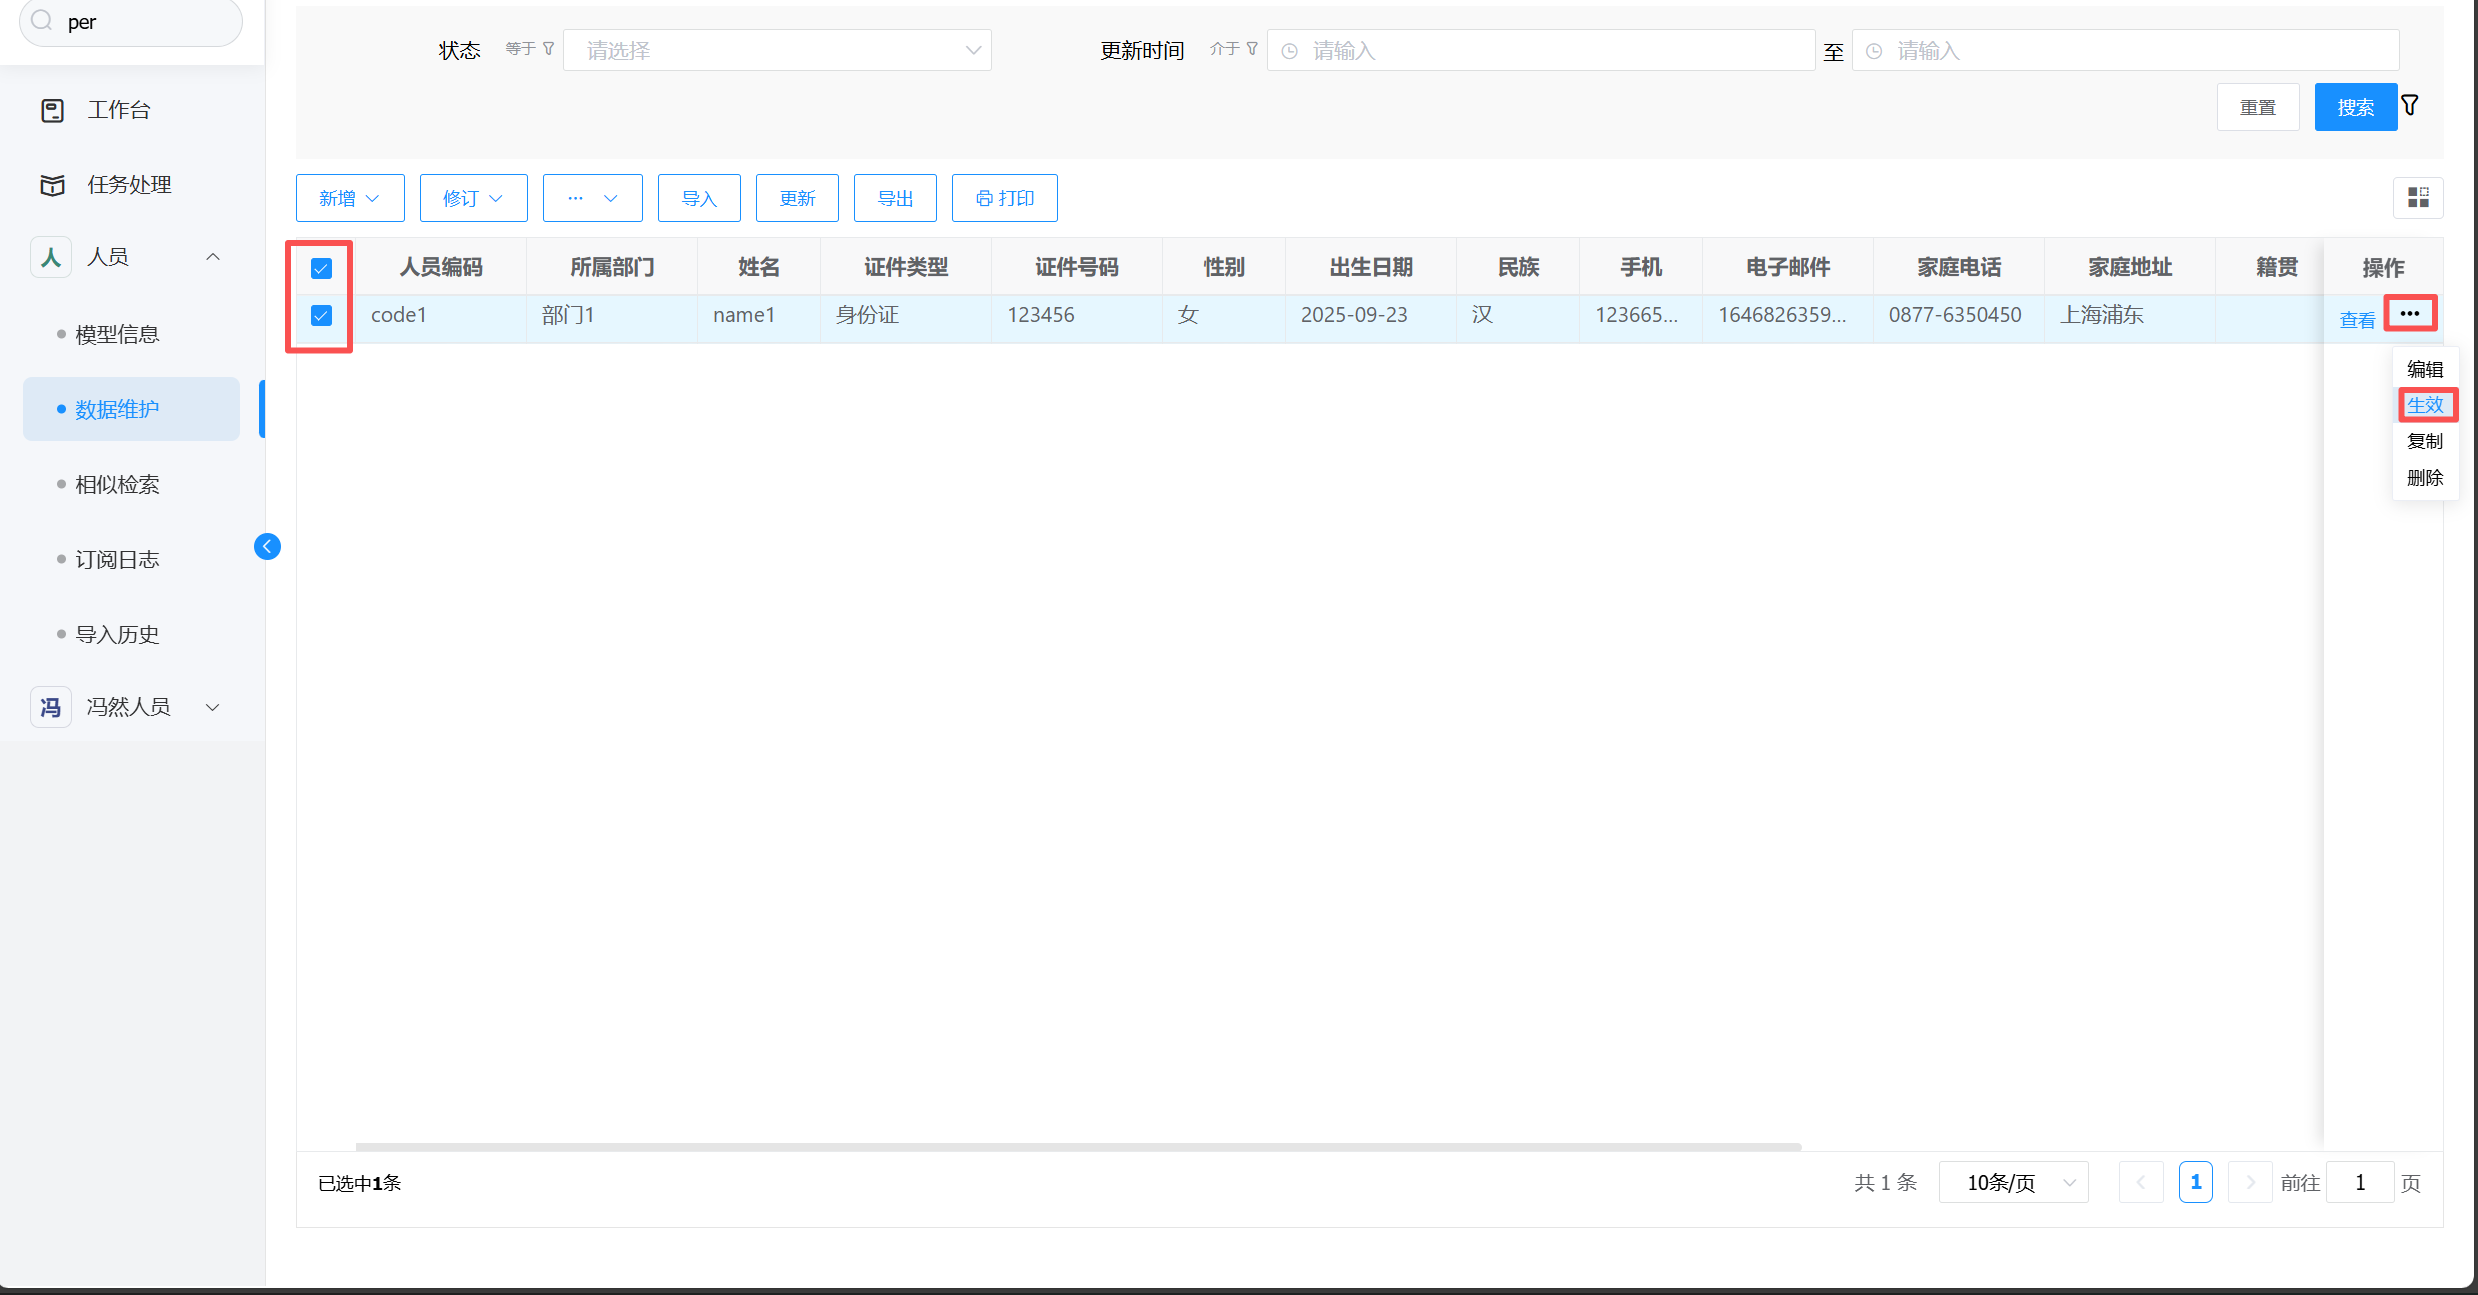Image resolution: width=2478 pixels, height=1295 pixels.
Task: Click the horizontal table scrollbar
Action: [1078, 1146]
